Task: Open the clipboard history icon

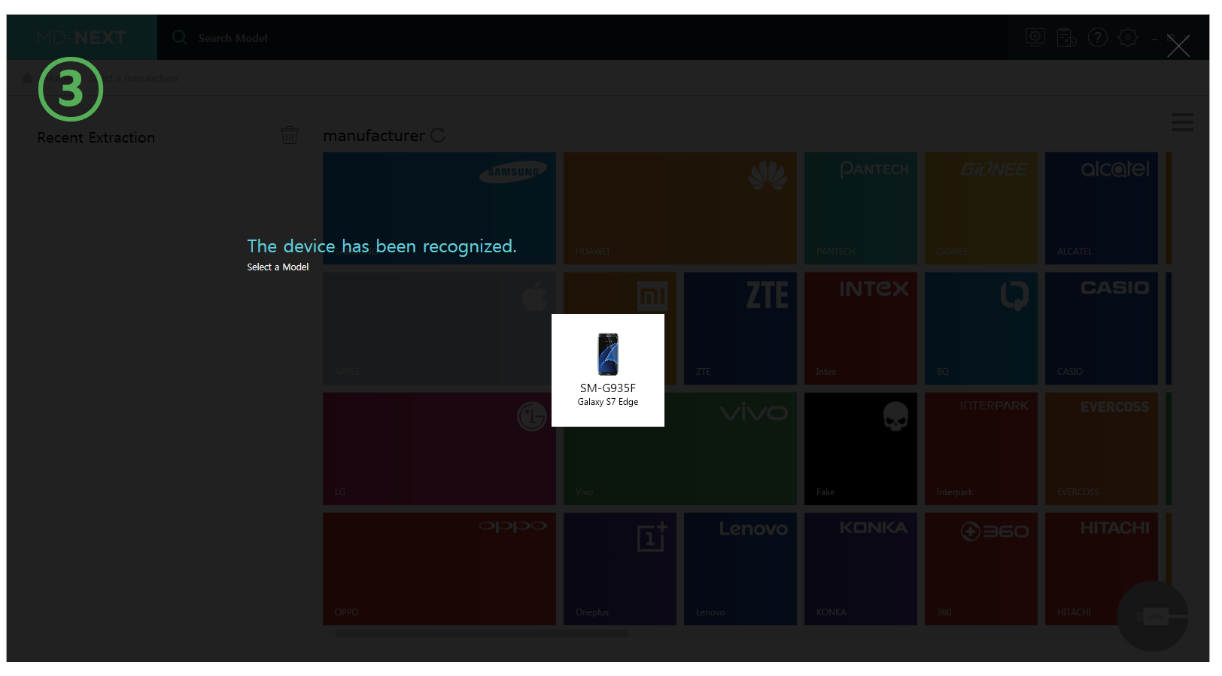Action: click(1066, 38)
